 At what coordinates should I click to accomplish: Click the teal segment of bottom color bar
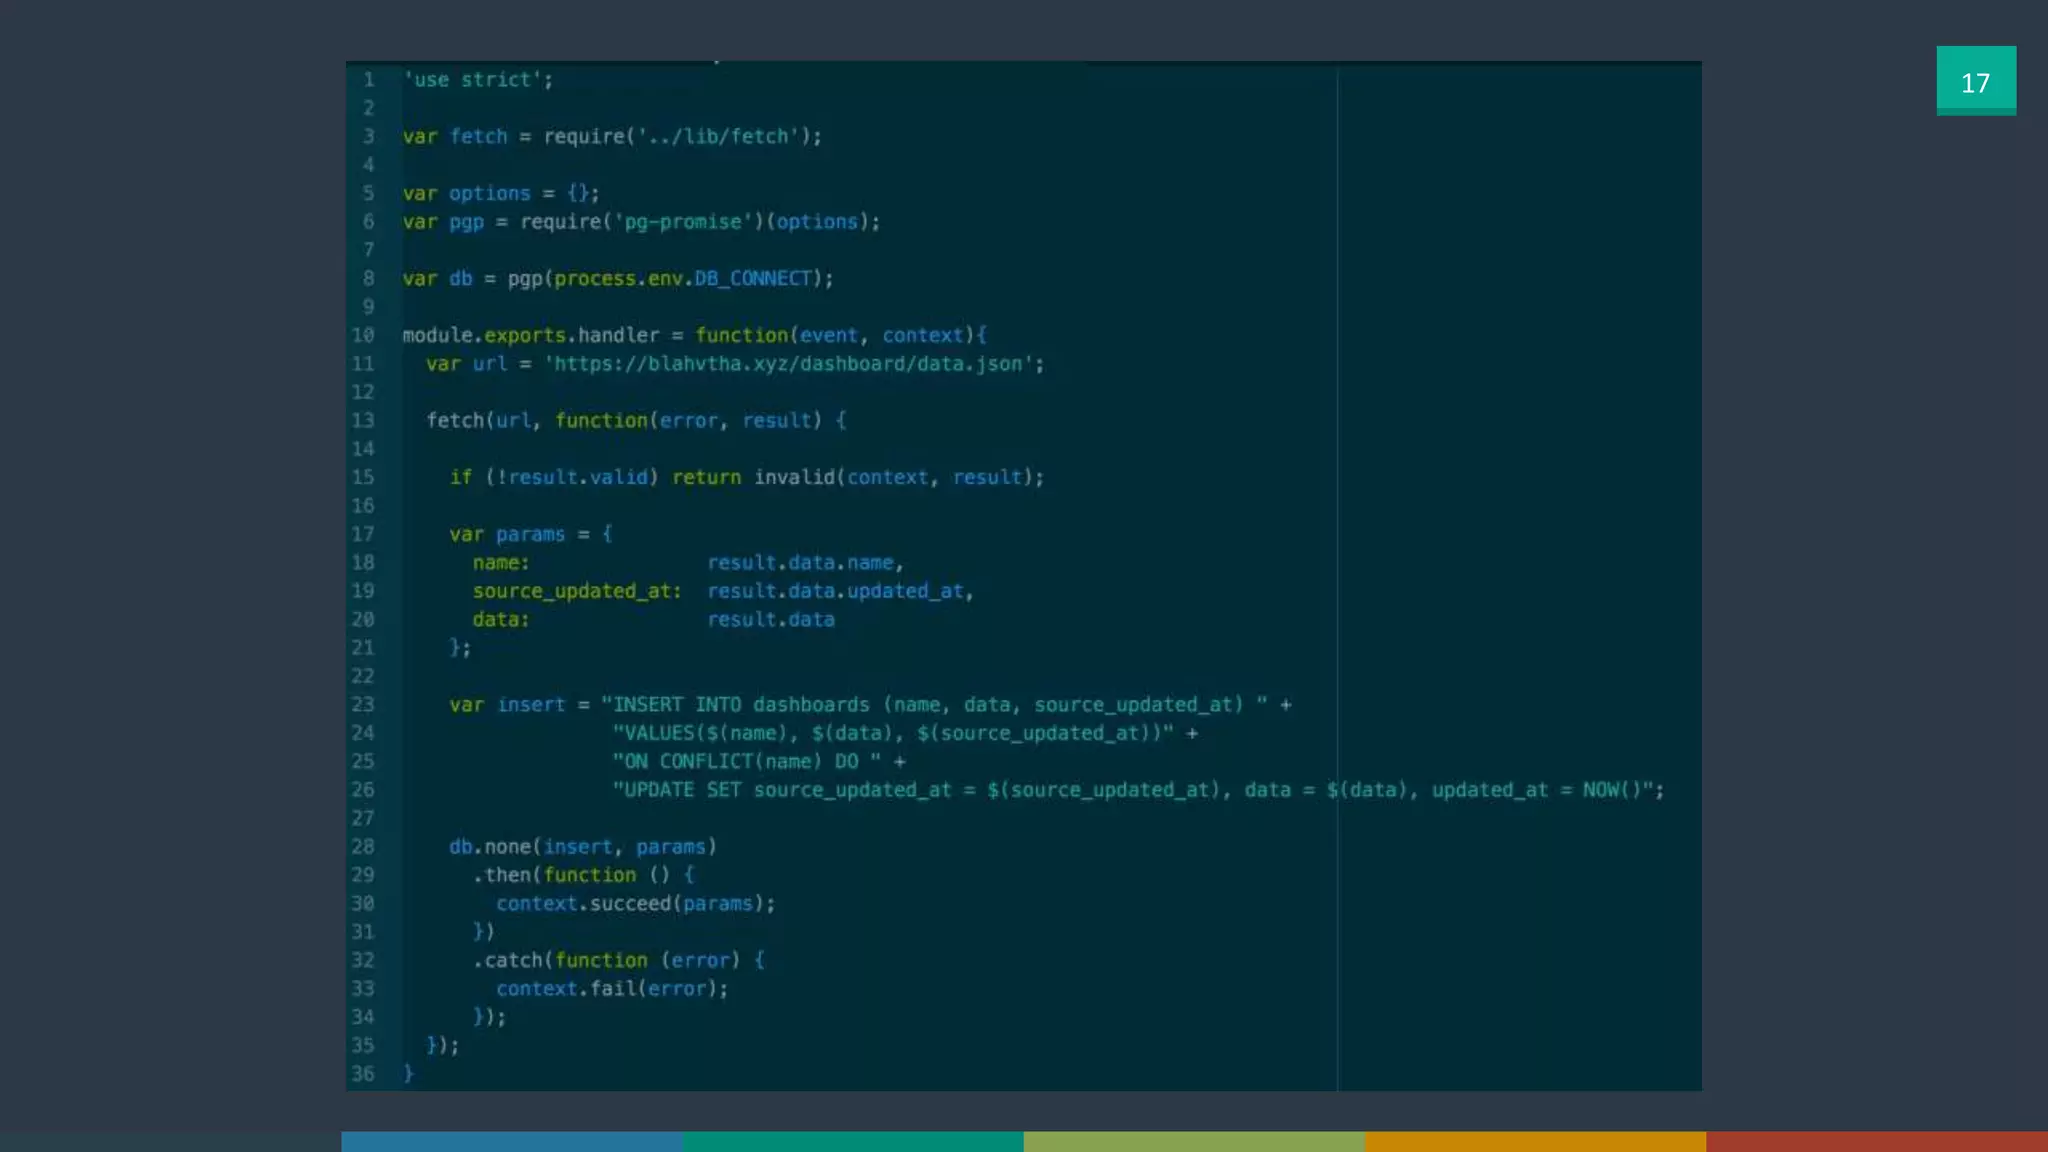(x=852, y=1141)
